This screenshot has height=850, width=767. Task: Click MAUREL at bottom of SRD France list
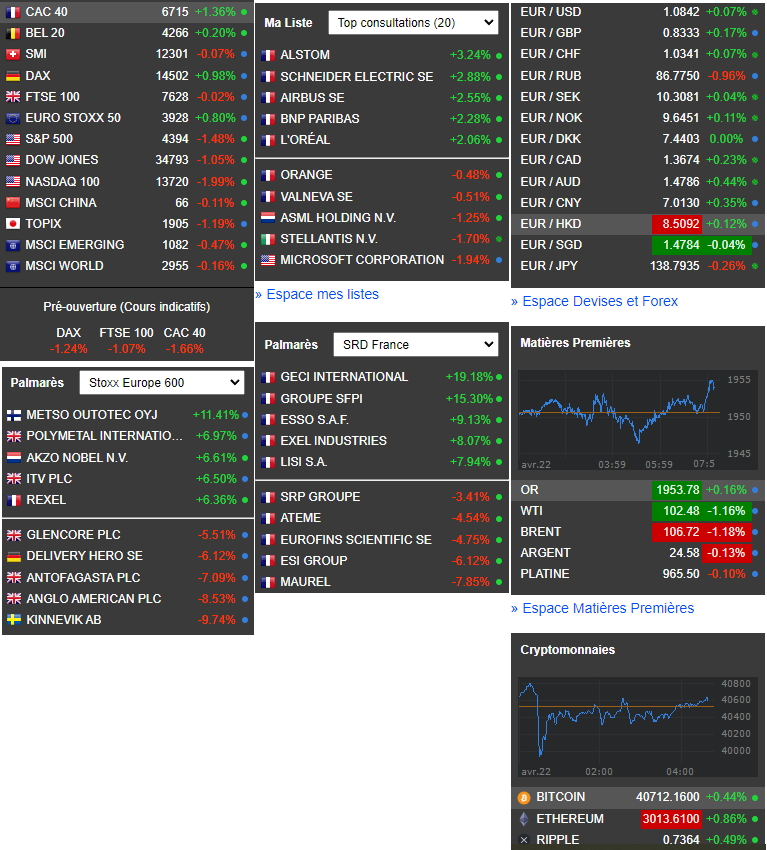click(305, 582)
